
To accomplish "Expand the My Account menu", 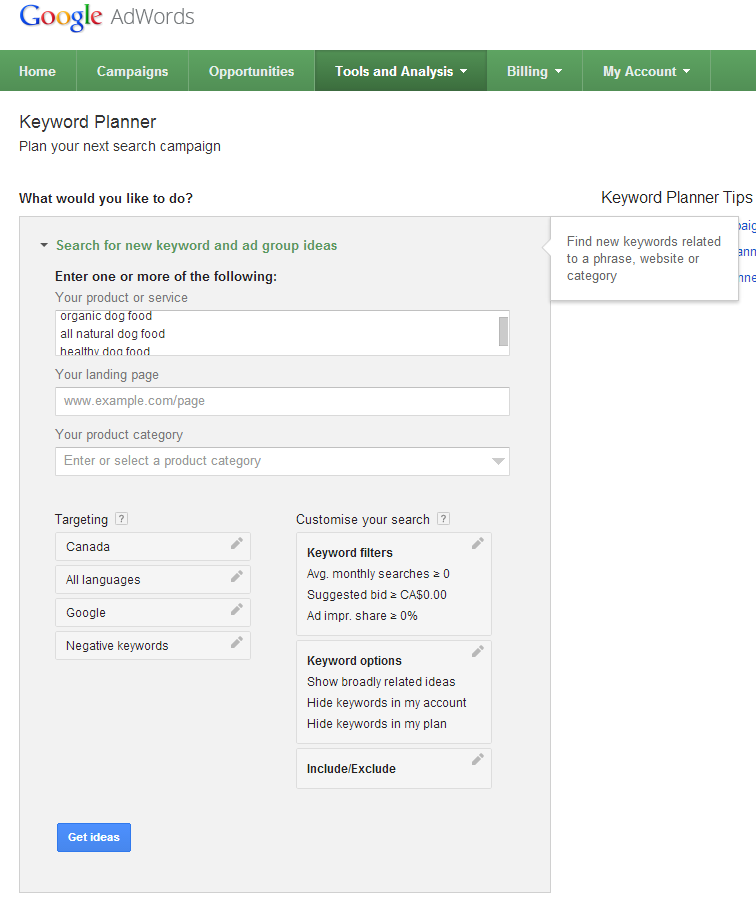I will [646, 71].
